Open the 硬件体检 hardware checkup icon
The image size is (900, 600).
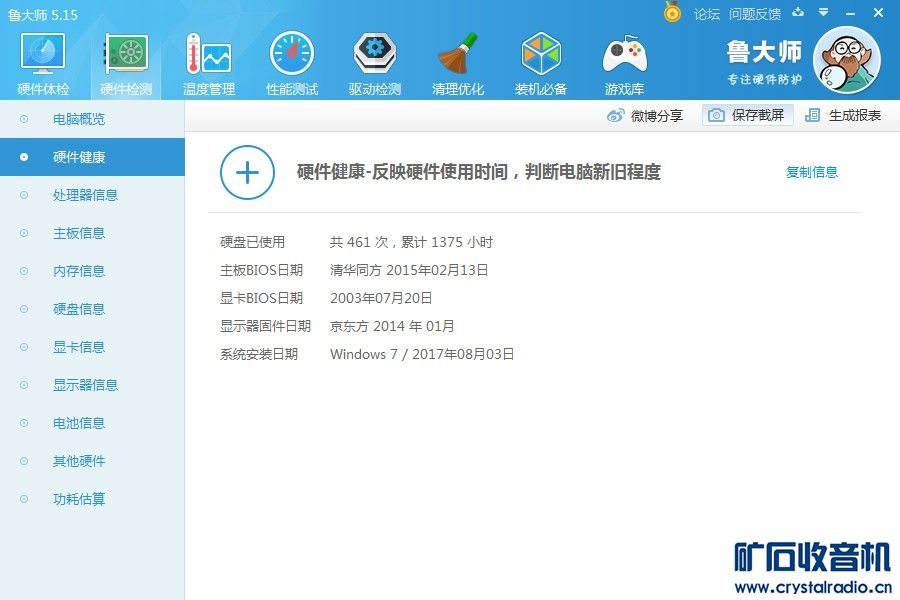(43, 64)
